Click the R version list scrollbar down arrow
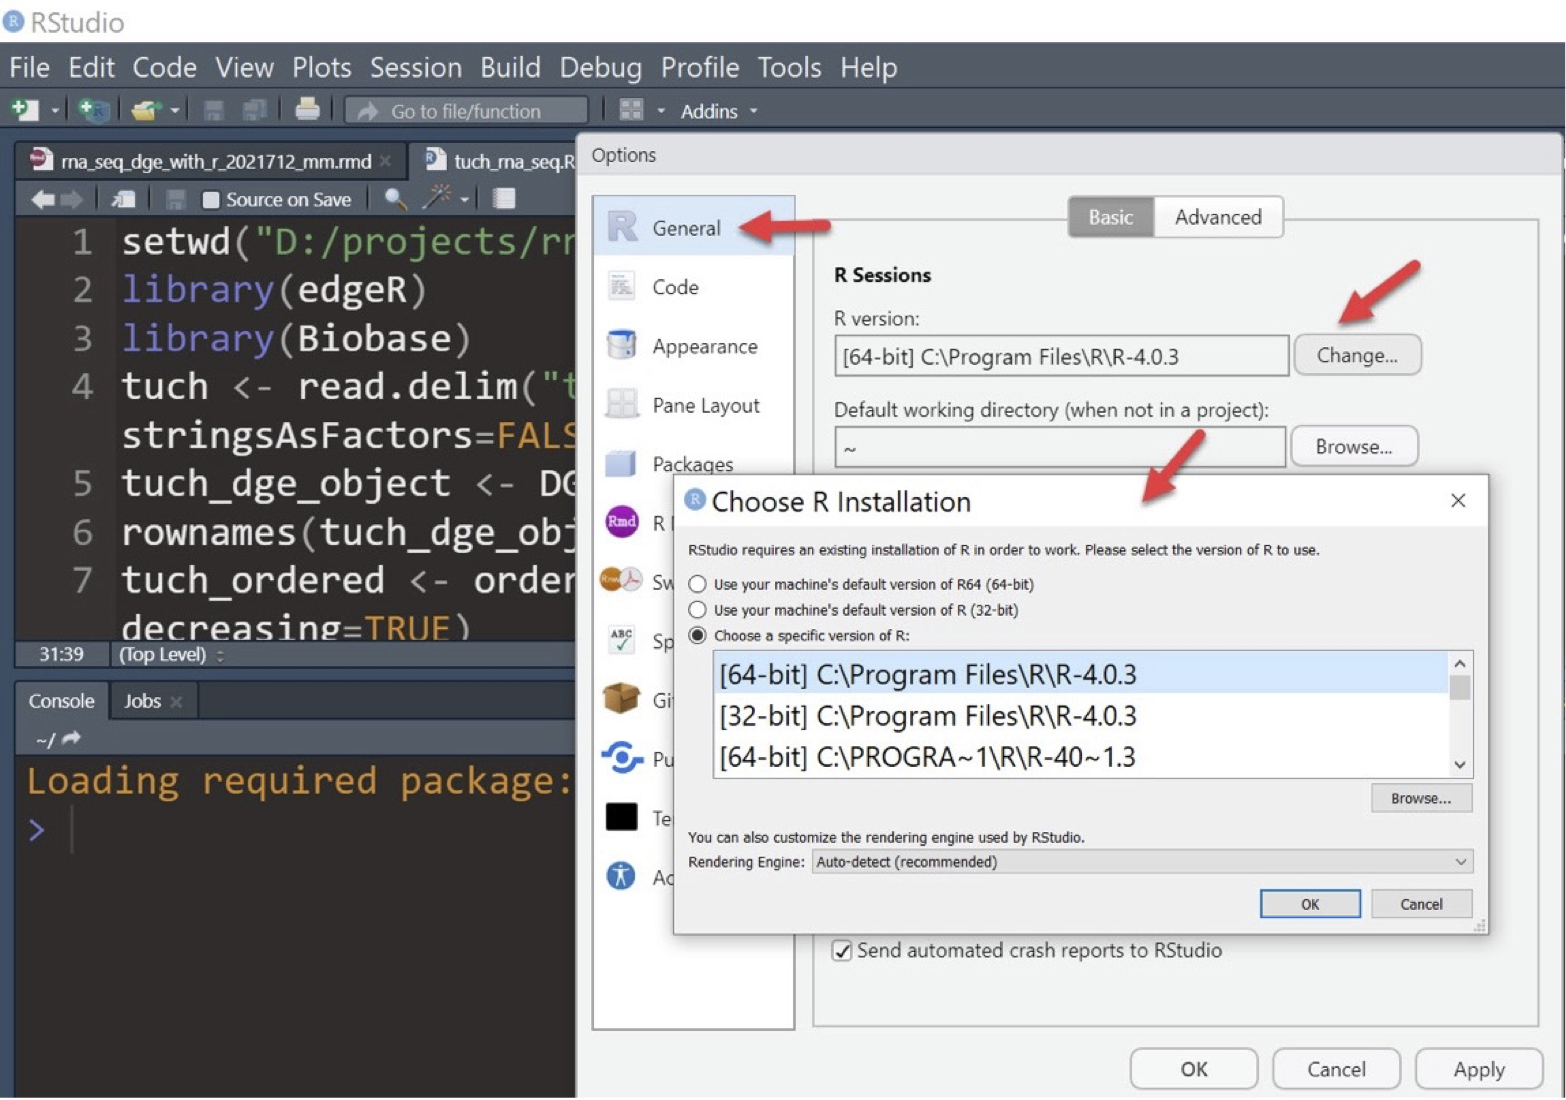The image size is (1566, 1100). tap(1459, 765)
